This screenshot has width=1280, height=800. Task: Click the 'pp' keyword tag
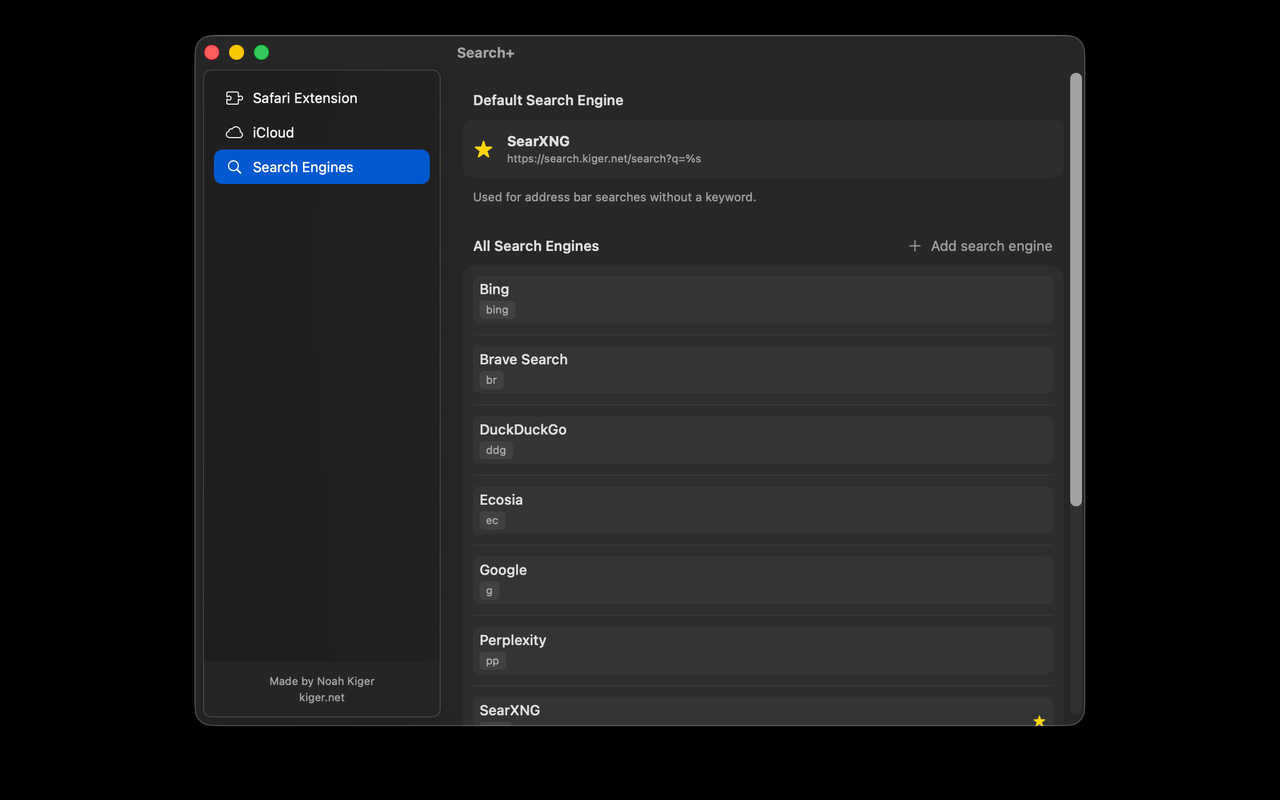492,661
